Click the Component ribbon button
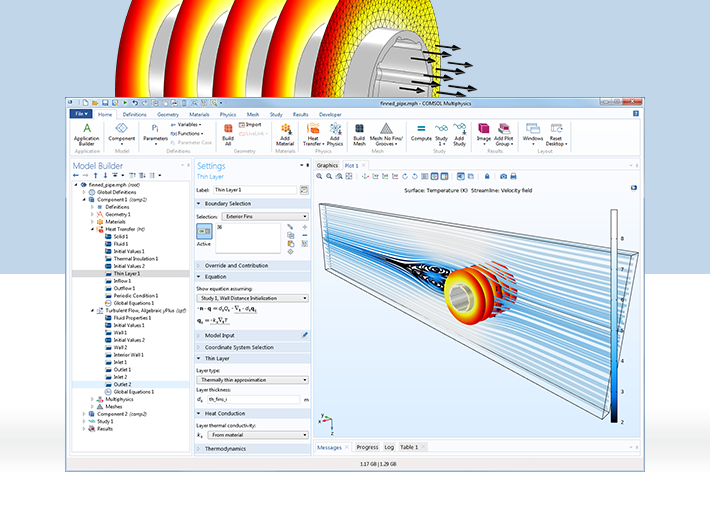This screenshot has width=710, height=523. (x=121, y=133)
